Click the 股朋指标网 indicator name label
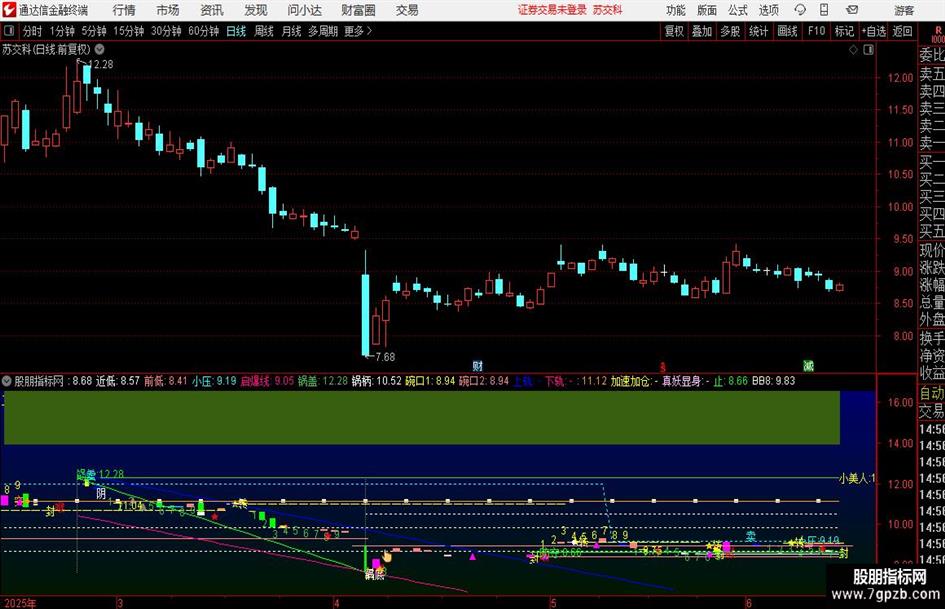The height and width of the screenshot is (609, 945). click(x=39, y=381)
